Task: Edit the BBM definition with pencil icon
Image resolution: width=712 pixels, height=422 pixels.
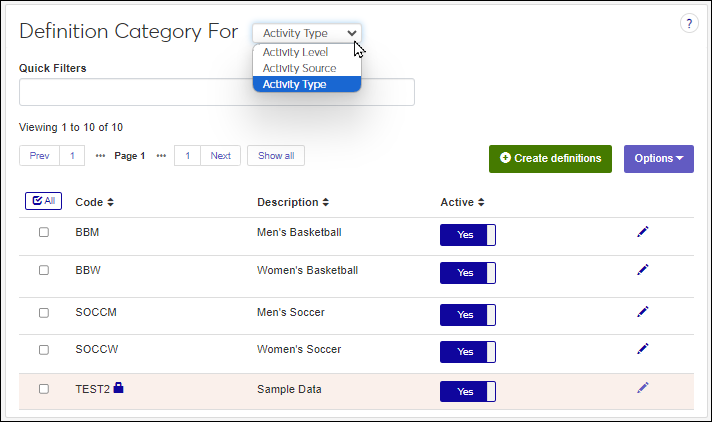Action: tap(643, 232)
